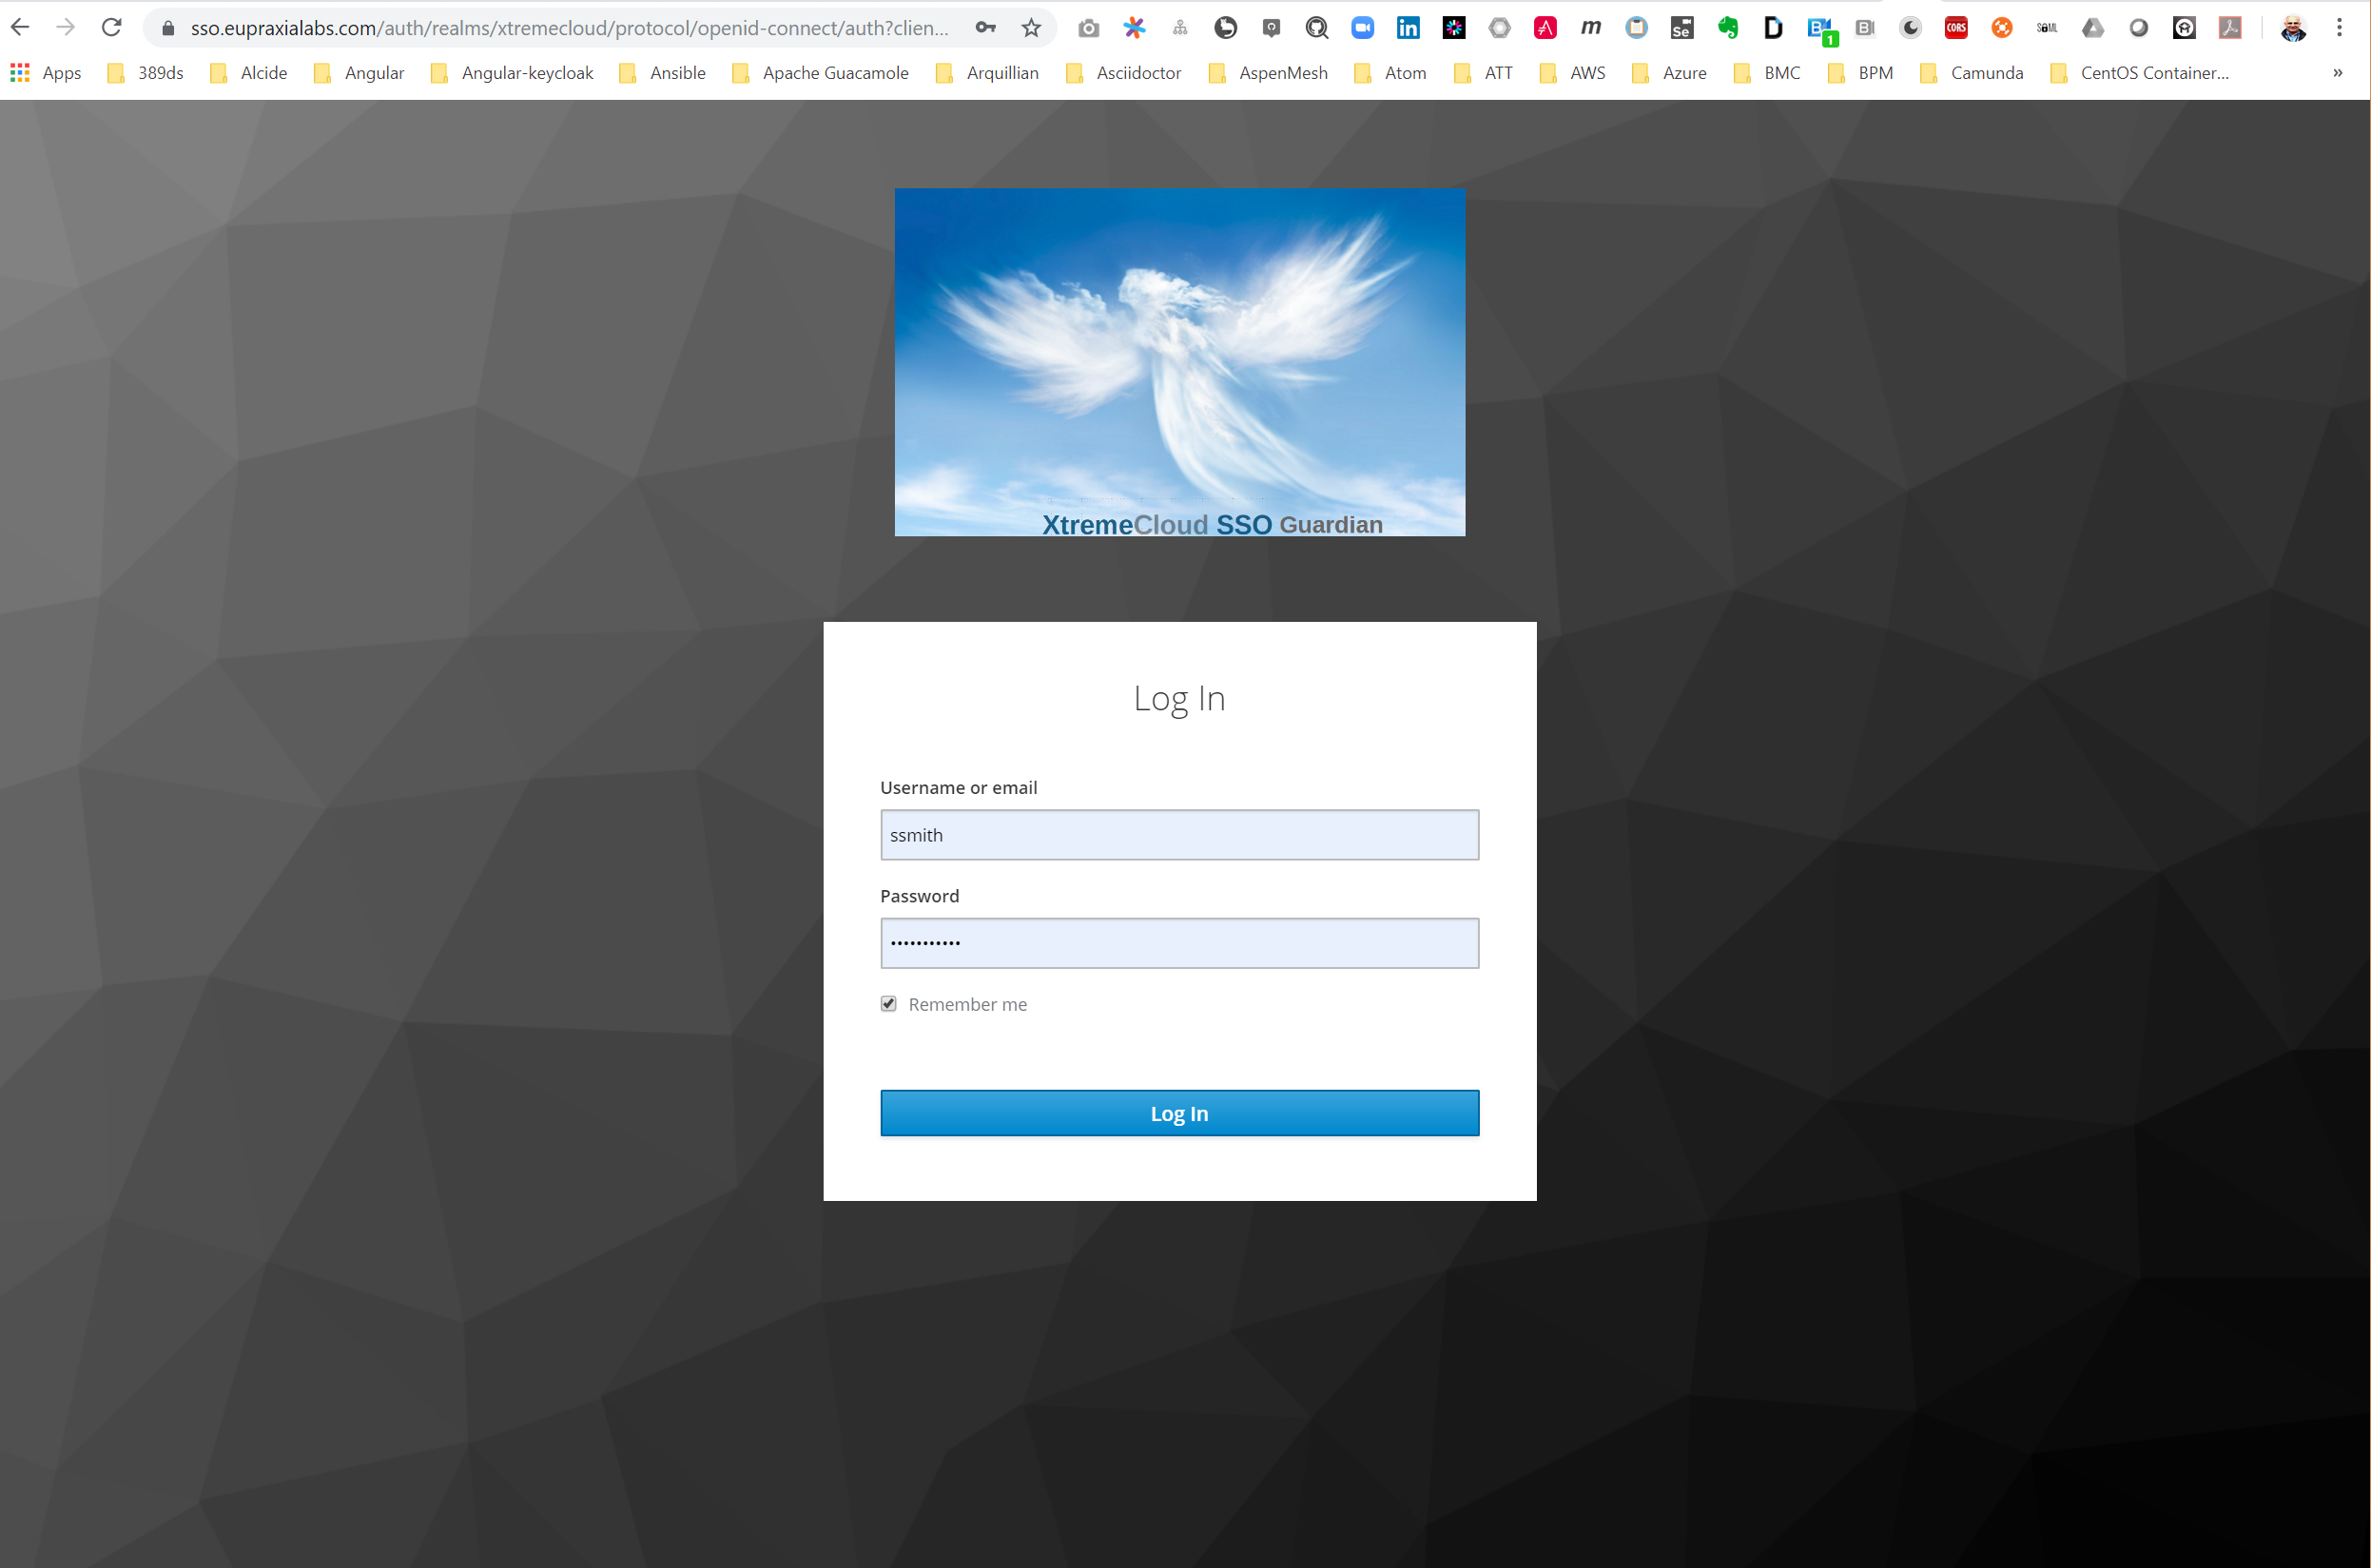Focus the Username or email field
Screen dimensions: 2371x1568
point(1180,835)
